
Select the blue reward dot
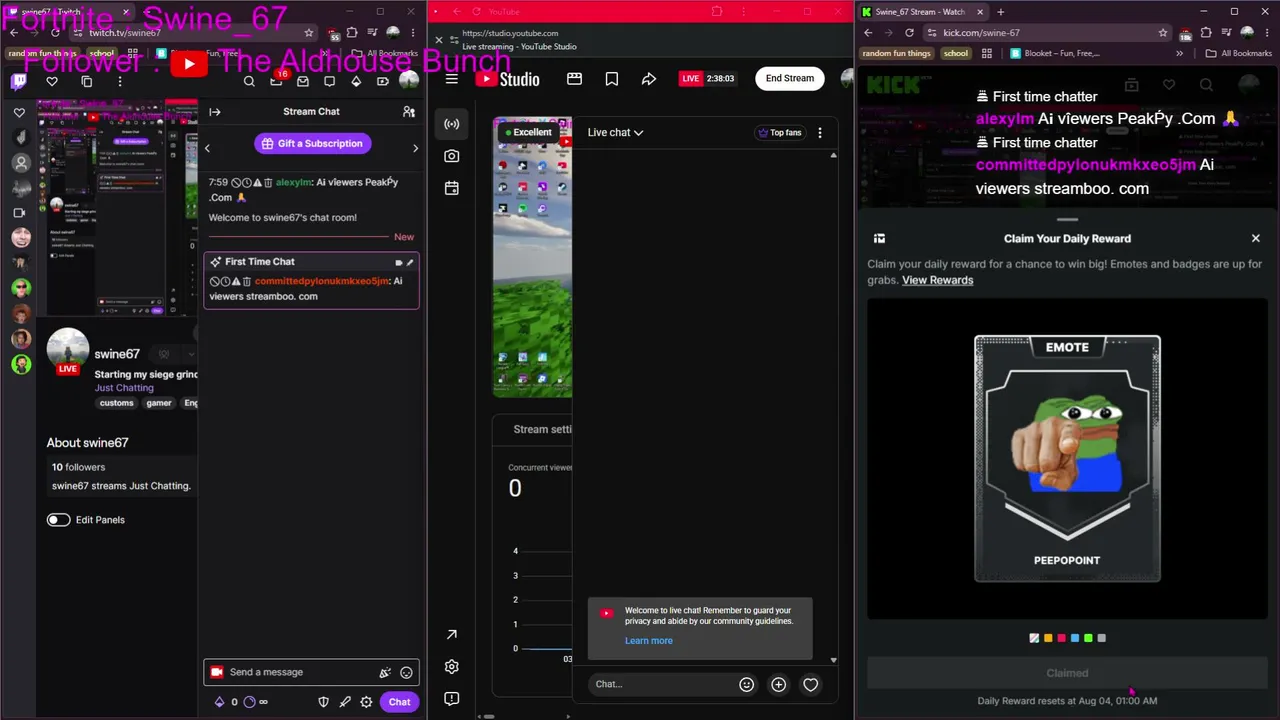[x=1075, y=638]
